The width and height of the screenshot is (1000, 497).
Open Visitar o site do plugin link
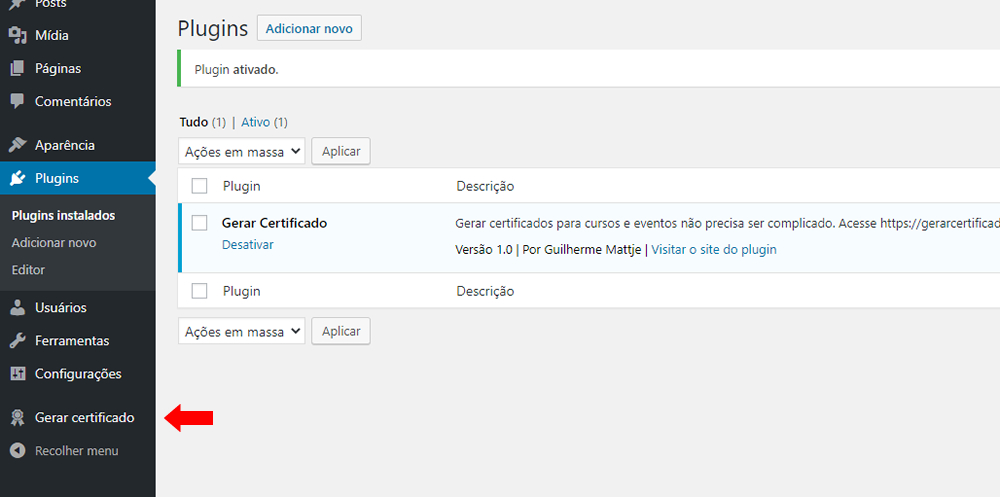(x=714, y=249)
